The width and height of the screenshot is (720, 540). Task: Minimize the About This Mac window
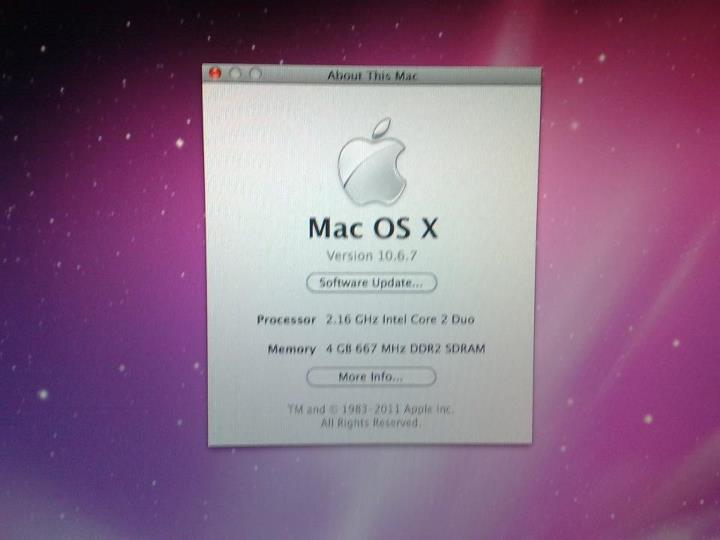point(236,74)
